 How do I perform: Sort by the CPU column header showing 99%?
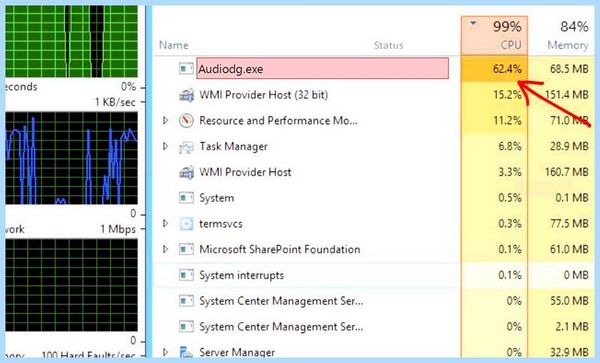[x=494, y=35]
